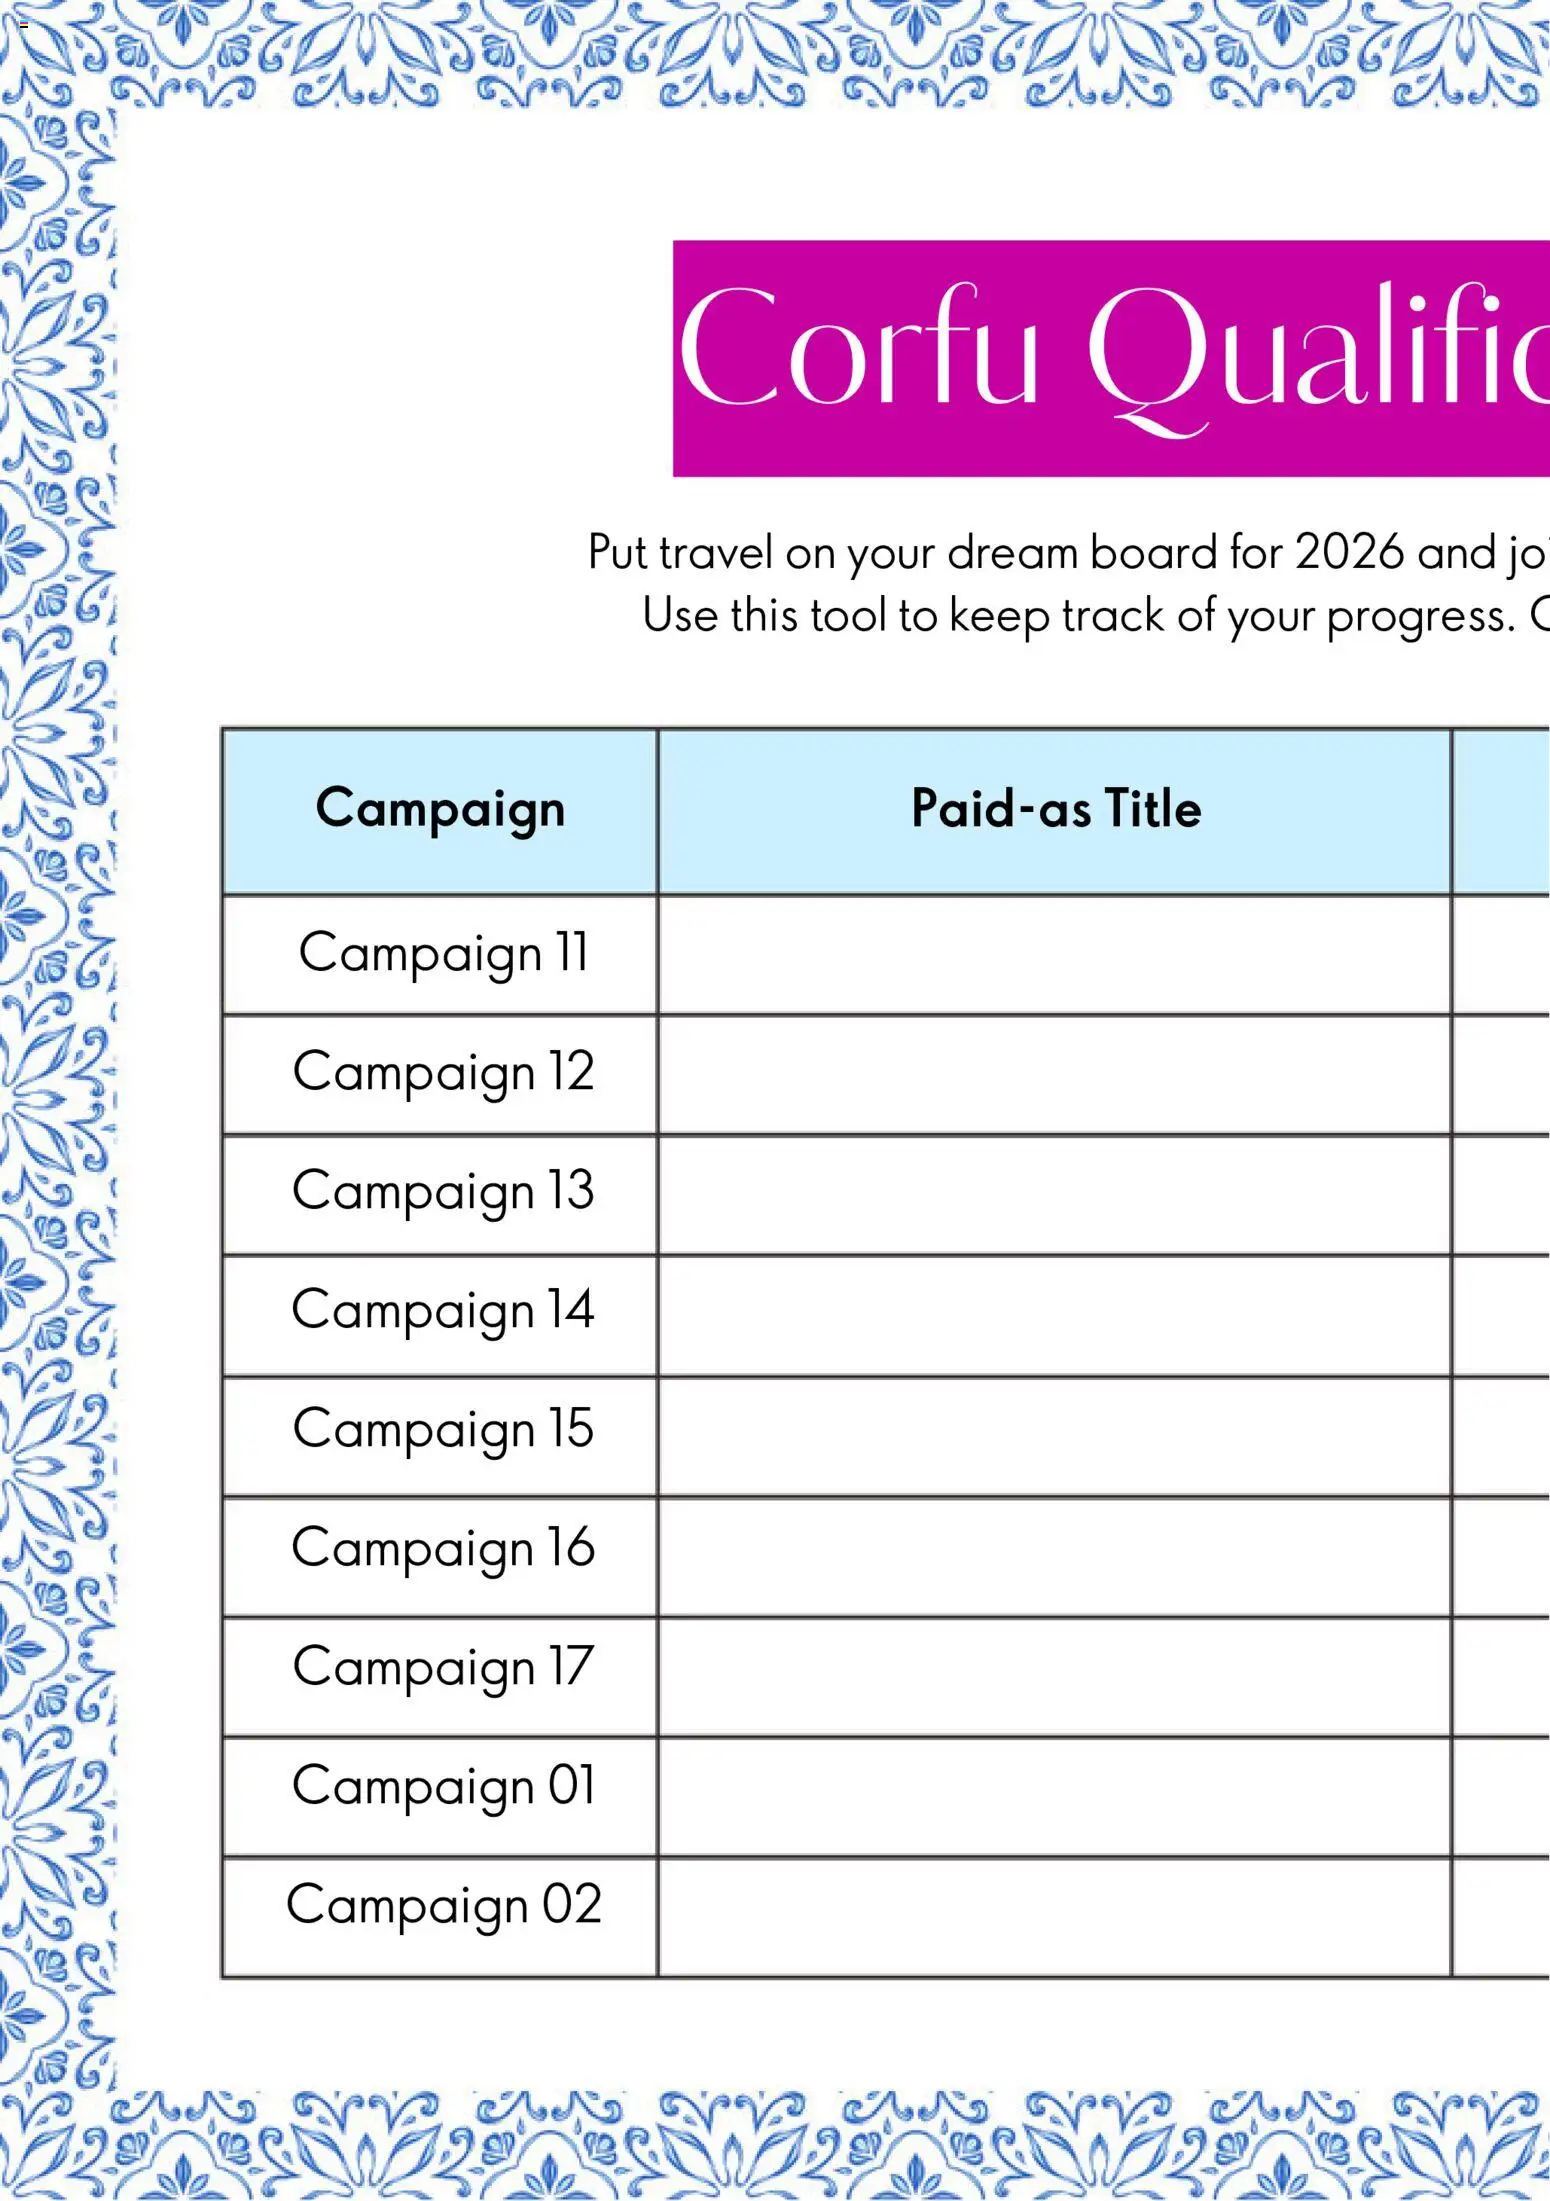Click the "Put travel on your dream board" text line
1550x2201 pixels.
1068,553
